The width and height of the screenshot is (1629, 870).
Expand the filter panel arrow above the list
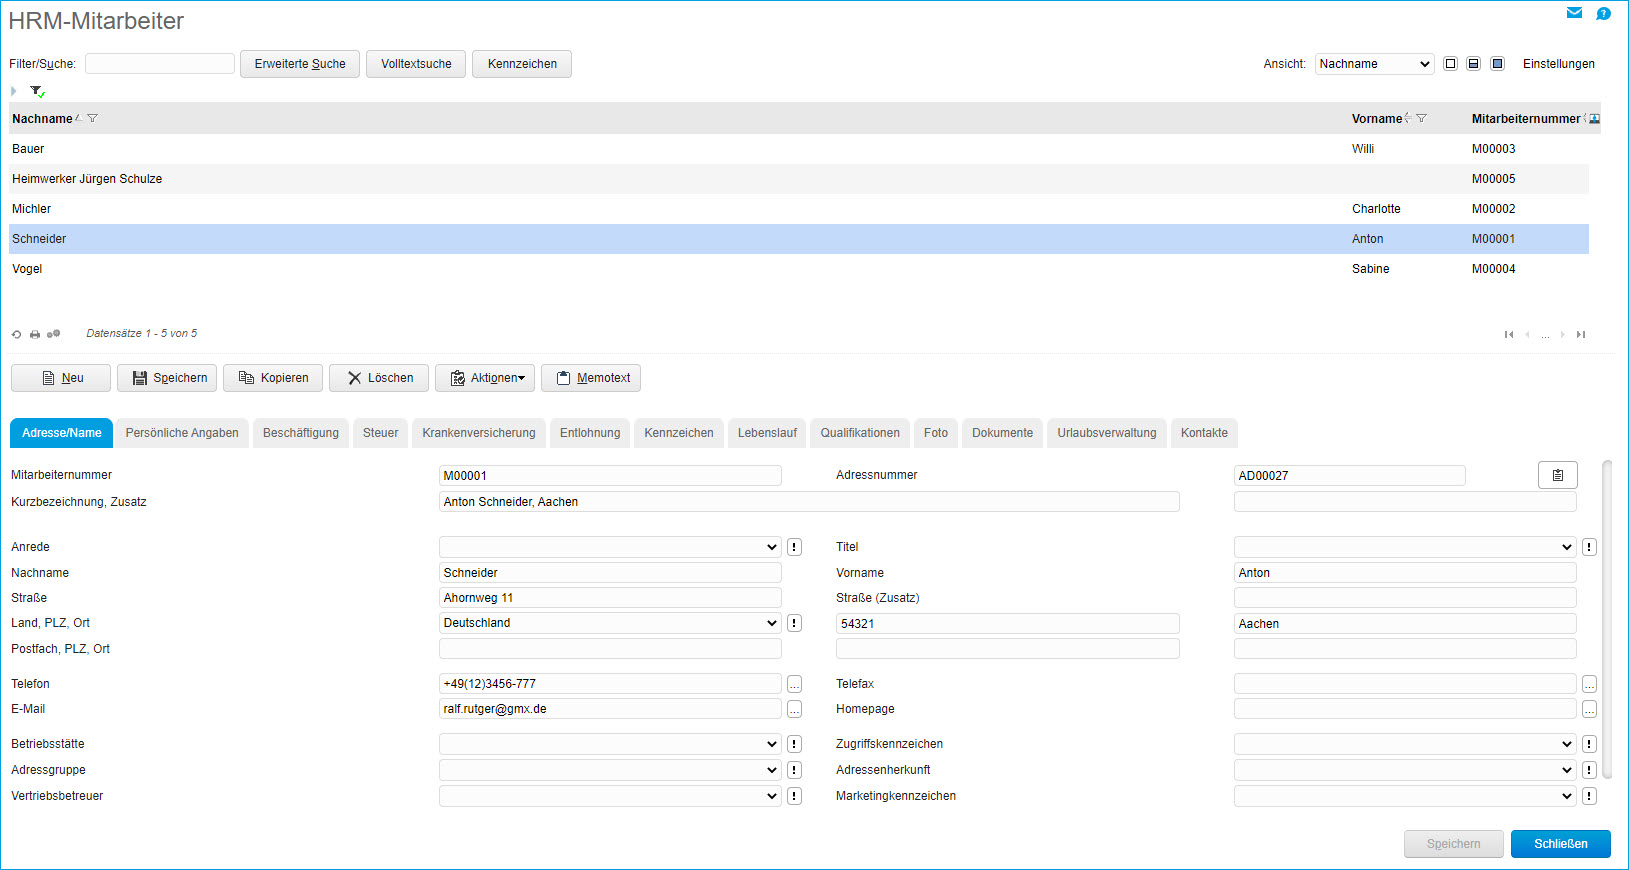(x=14, y=91)
